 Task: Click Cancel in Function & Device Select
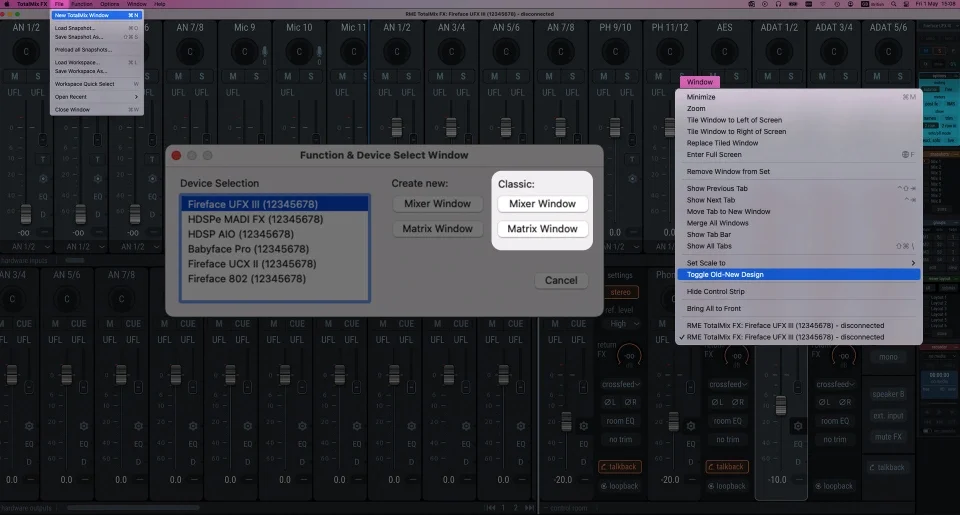[561, 280]
